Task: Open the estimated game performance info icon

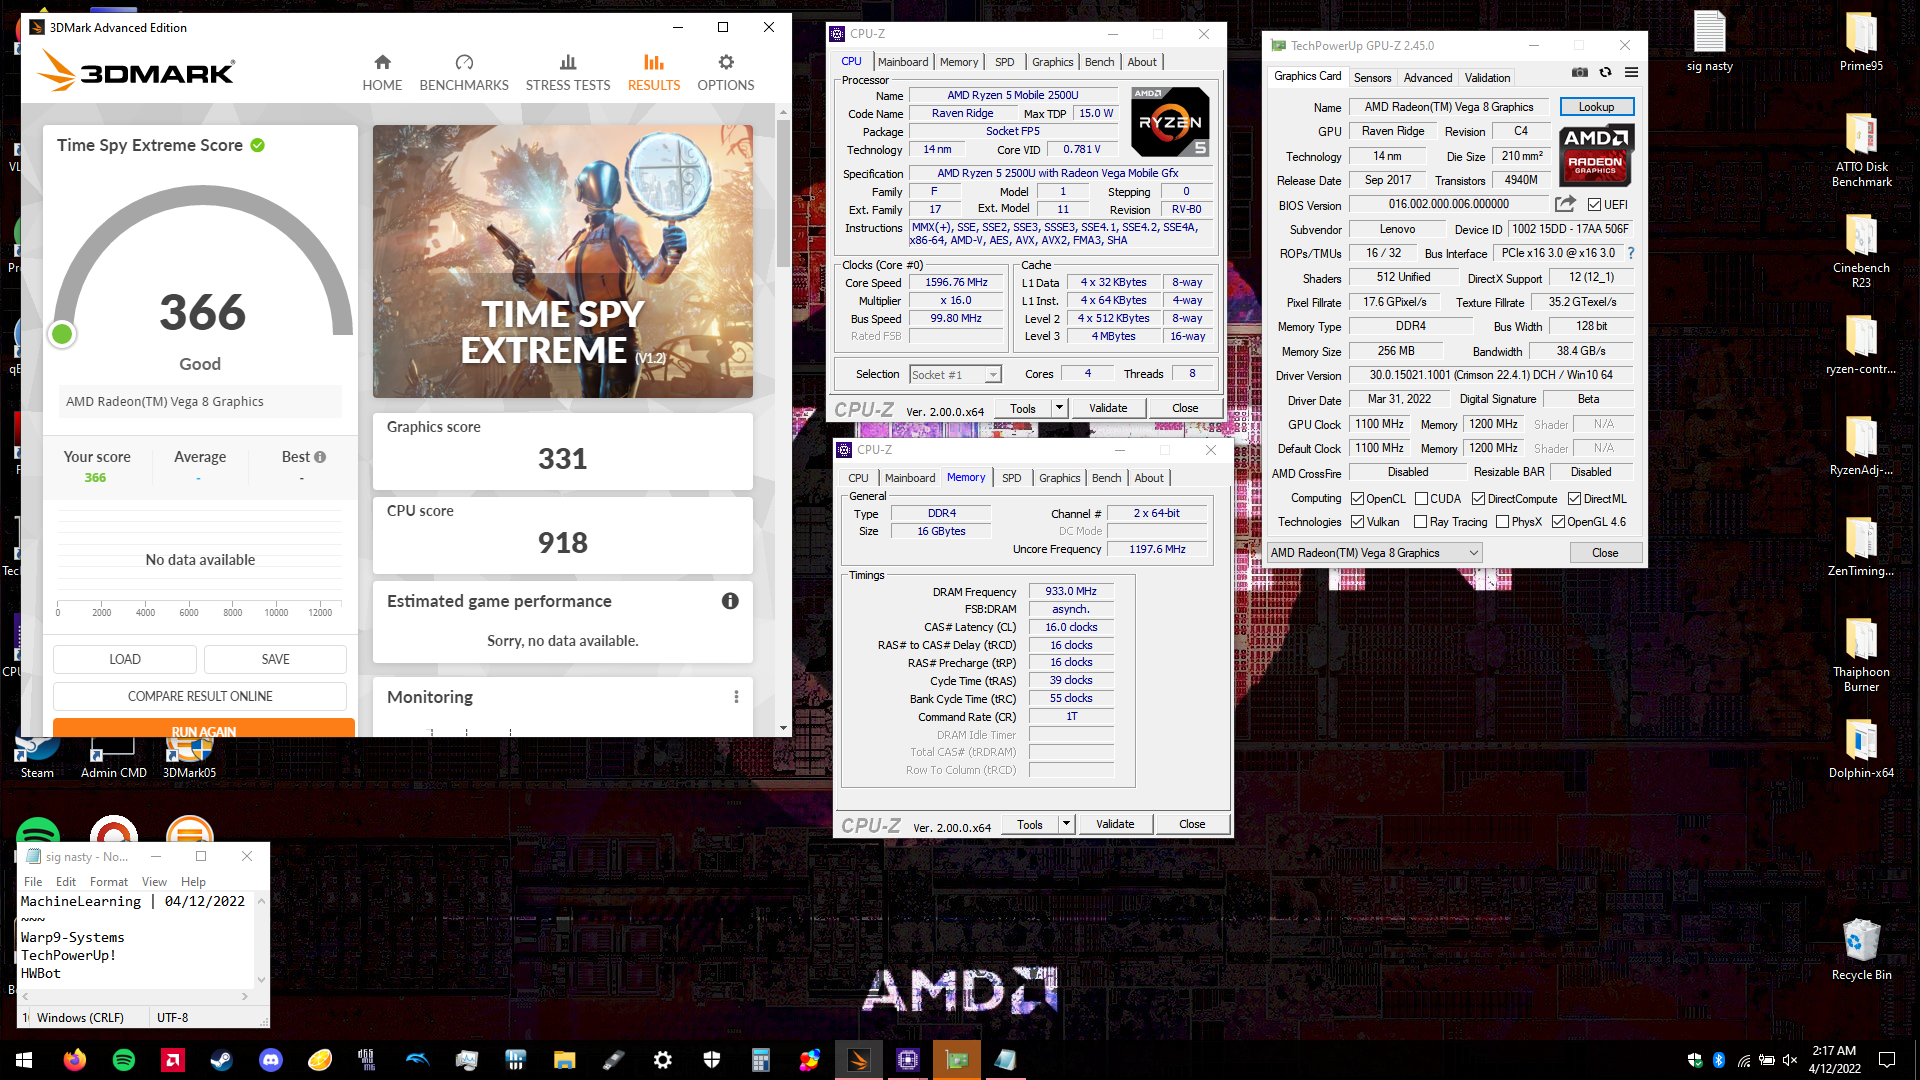Action: [730, 601]
